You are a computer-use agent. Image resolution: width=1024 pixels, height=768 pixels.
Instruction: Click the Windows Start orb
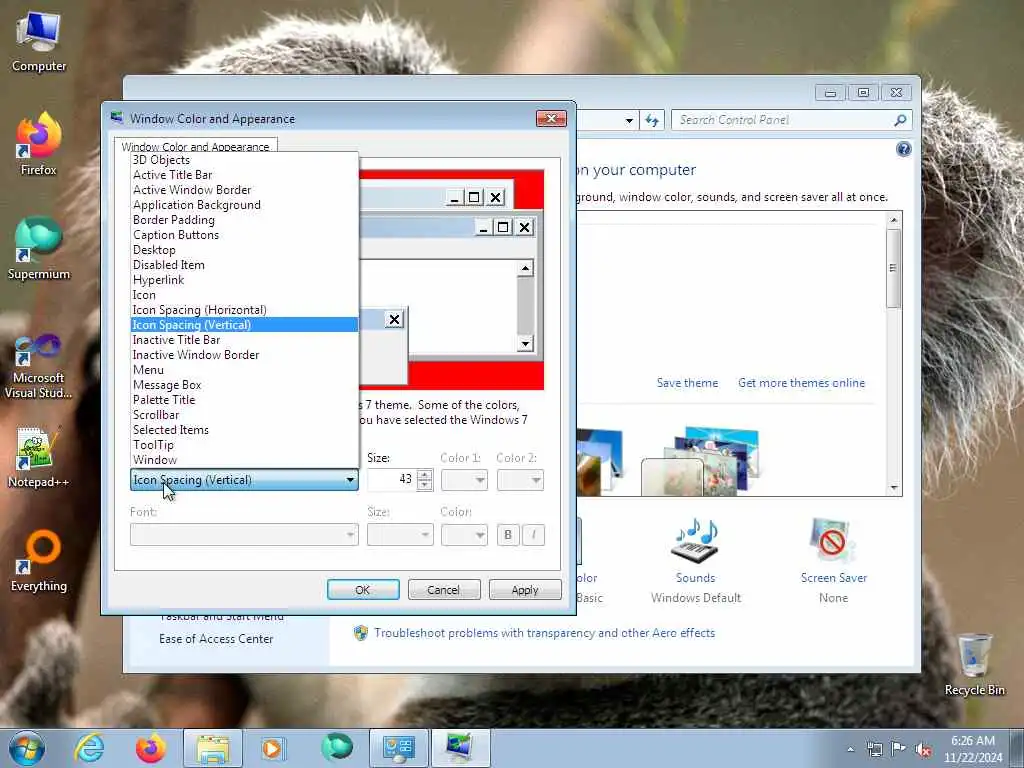(x=27, y=748)
